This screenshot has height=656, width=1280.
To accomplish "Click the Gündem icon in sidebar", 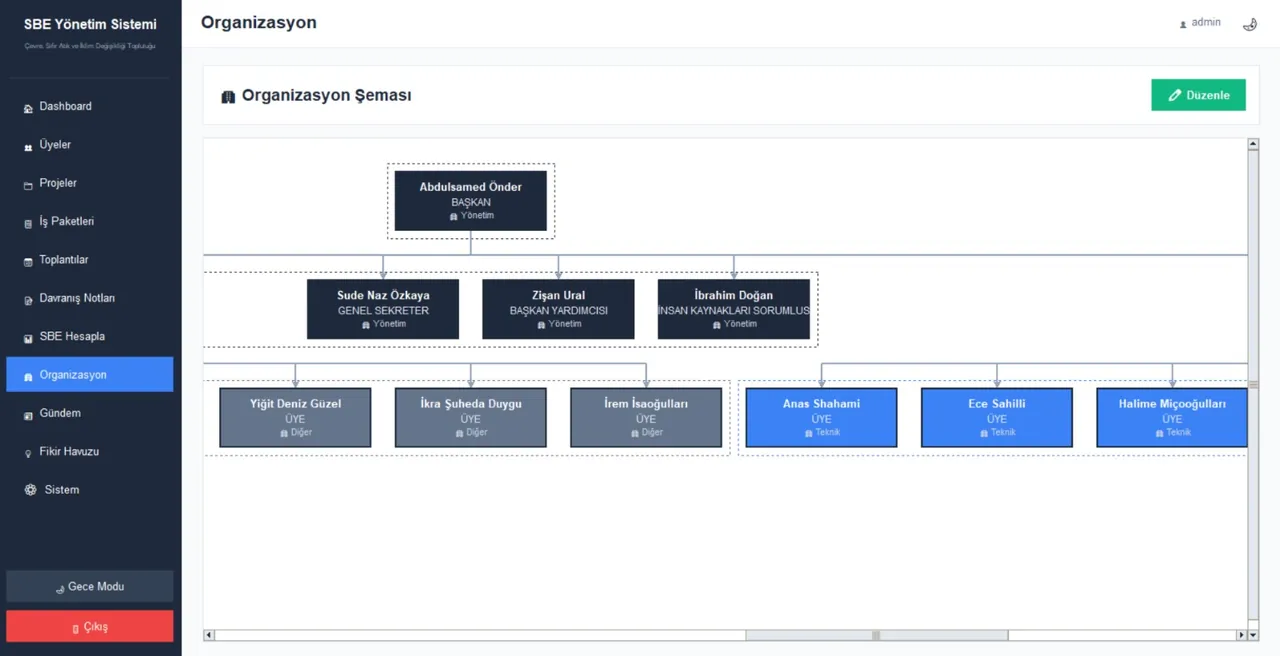I will [x=28, y=415].
